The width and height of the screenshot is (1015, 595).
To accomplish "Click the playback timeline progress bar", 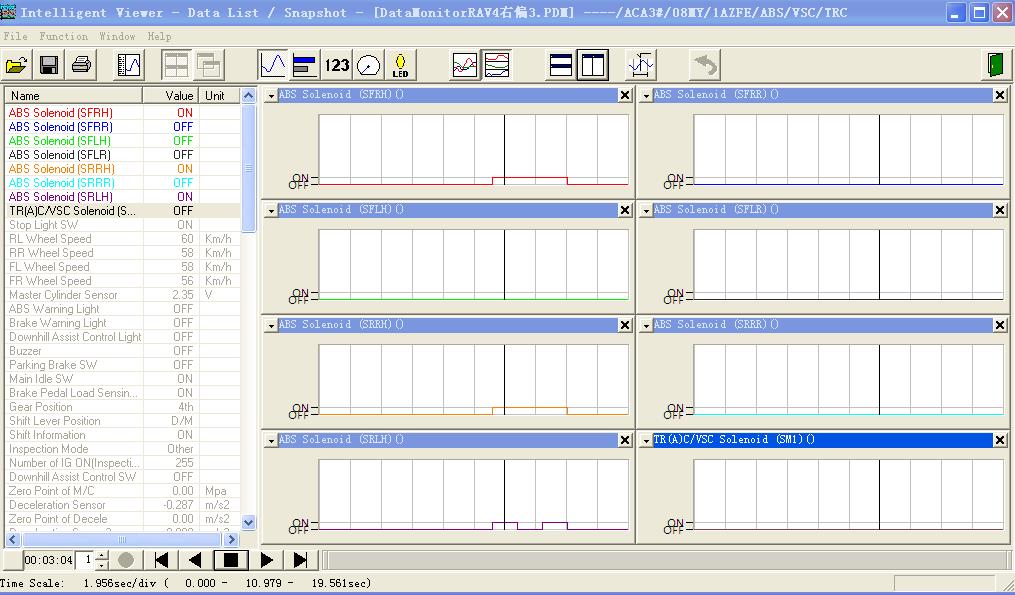I will (665, 560).
